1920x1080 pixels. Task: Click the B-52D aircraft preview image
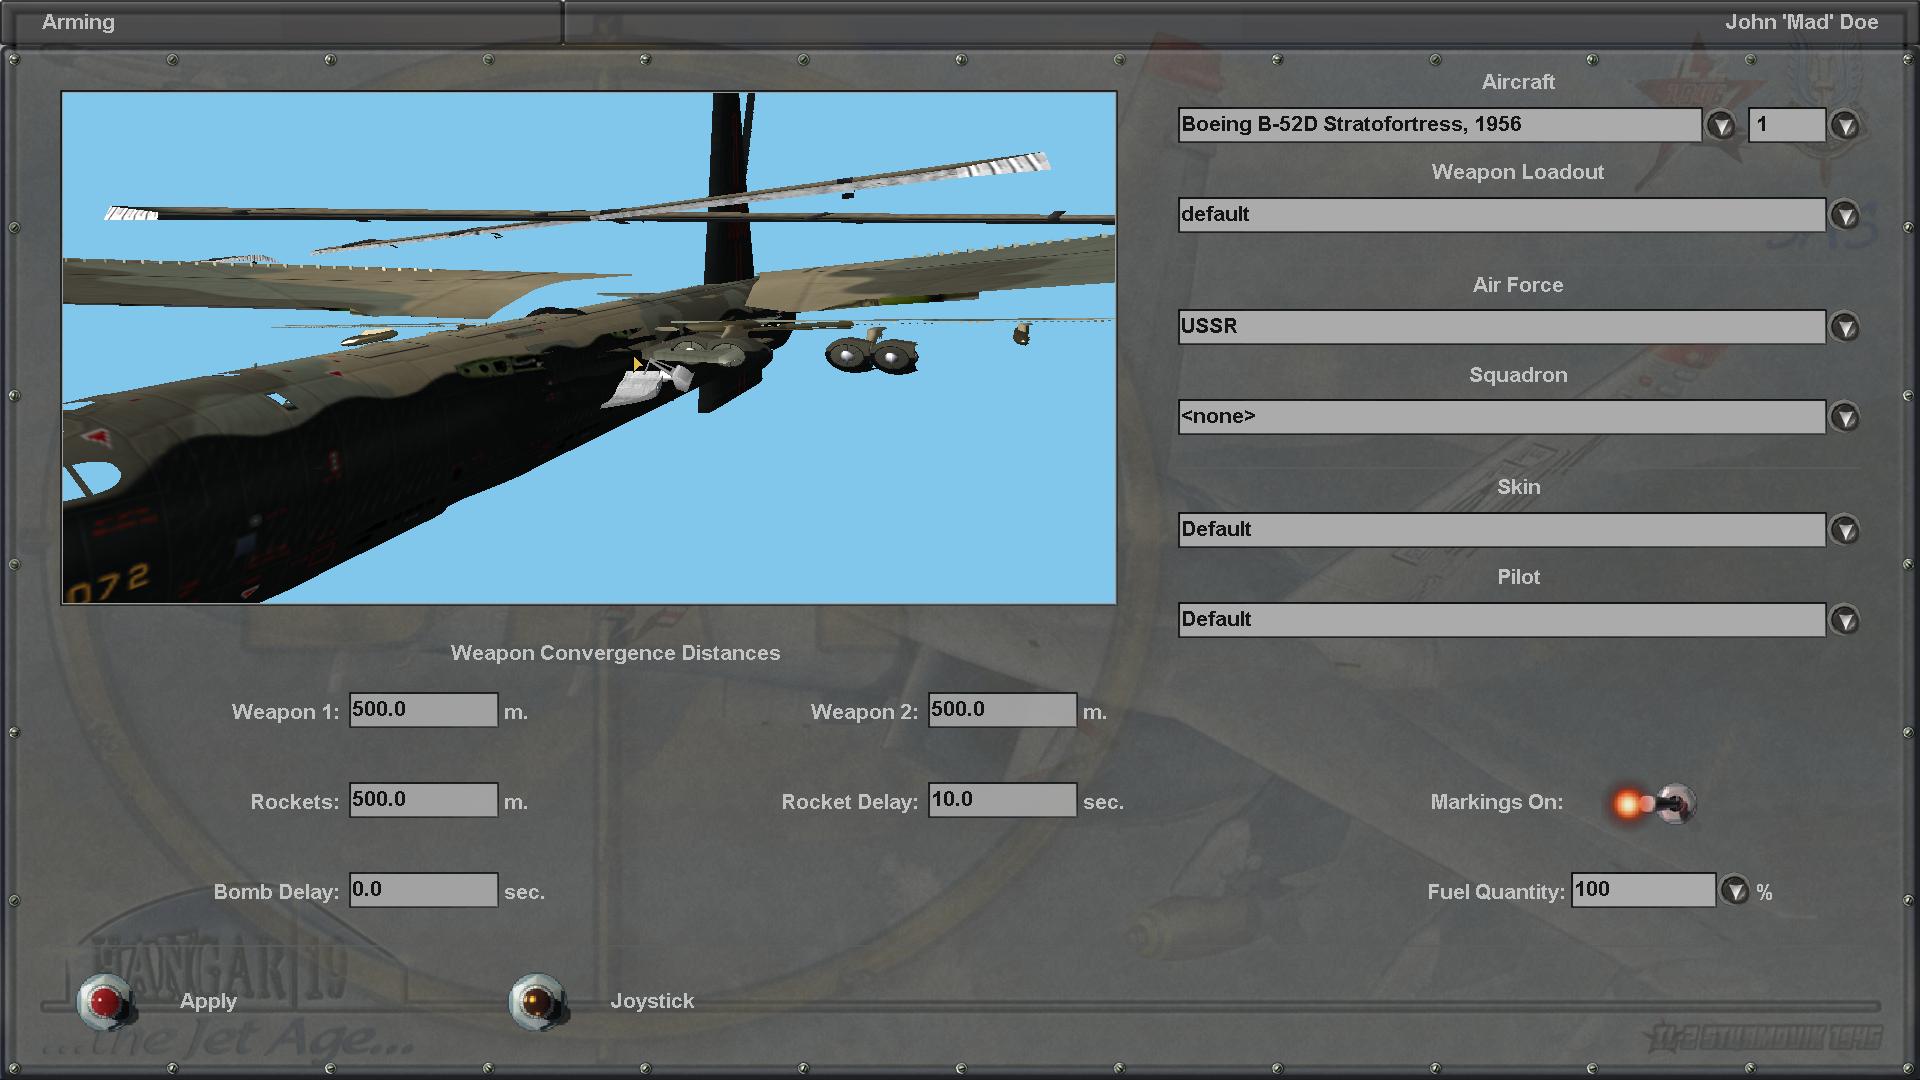point(589,348)
